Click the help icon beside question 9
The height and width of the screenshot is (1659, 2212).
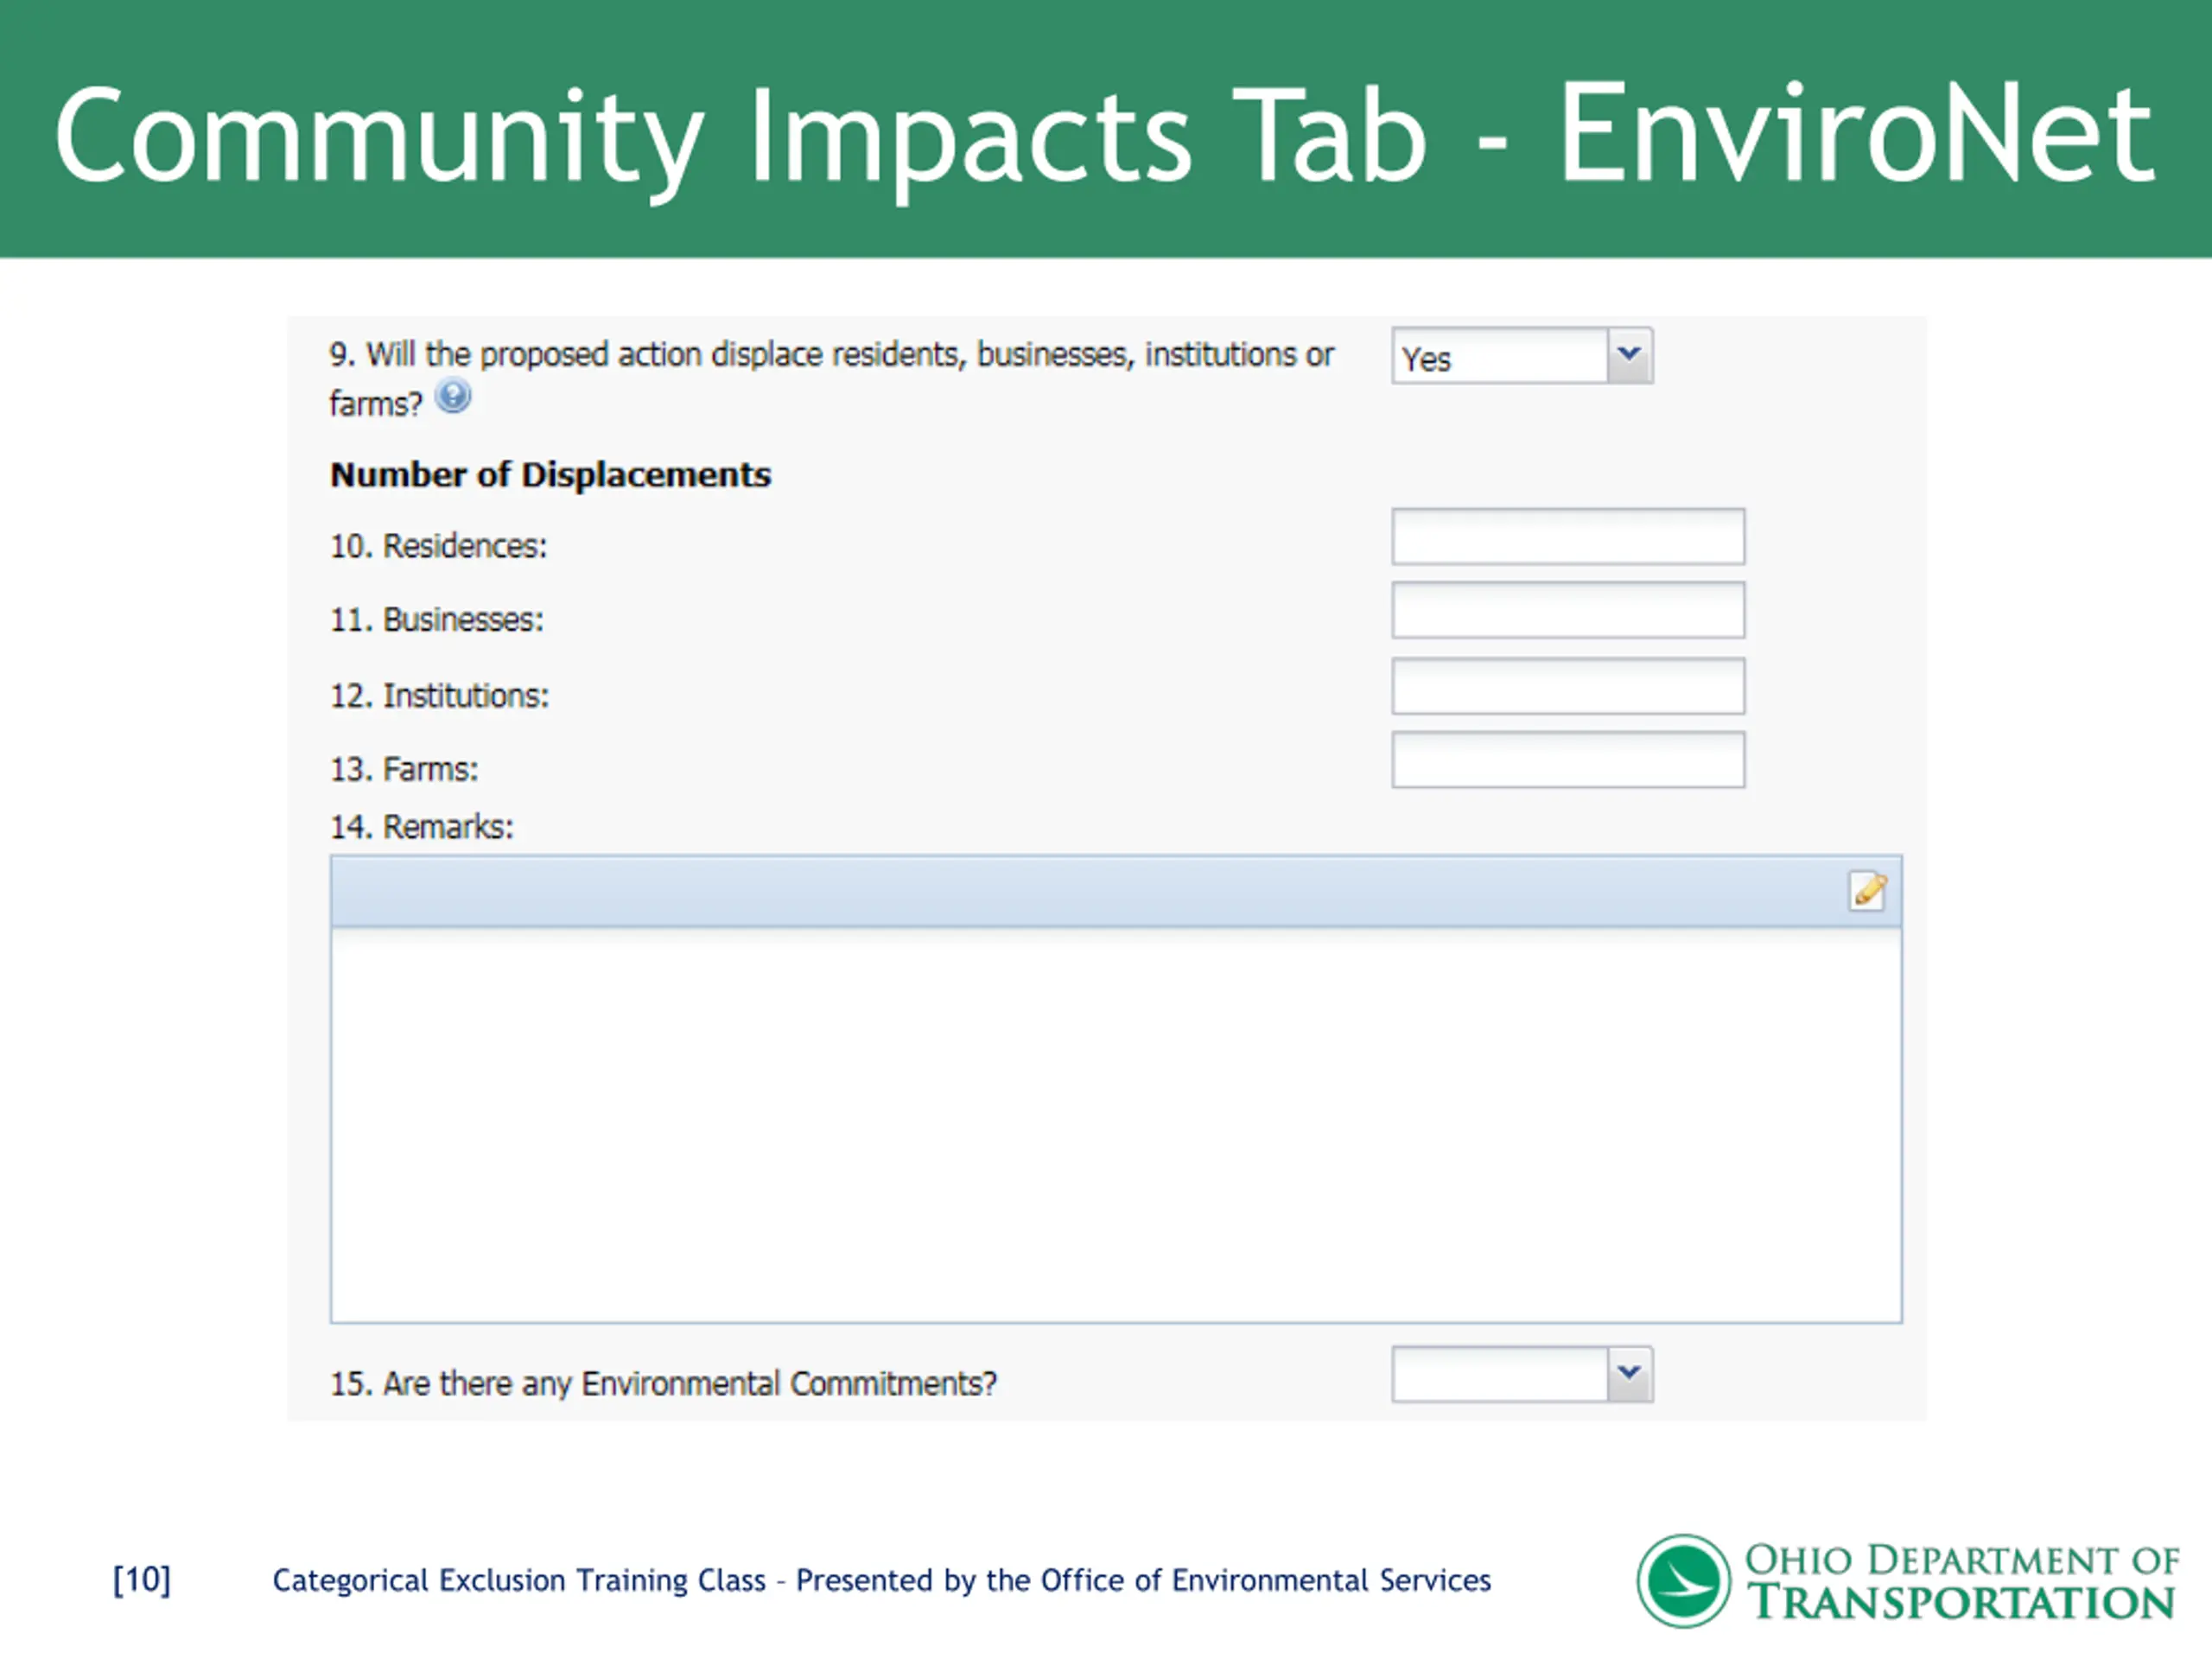453,397
